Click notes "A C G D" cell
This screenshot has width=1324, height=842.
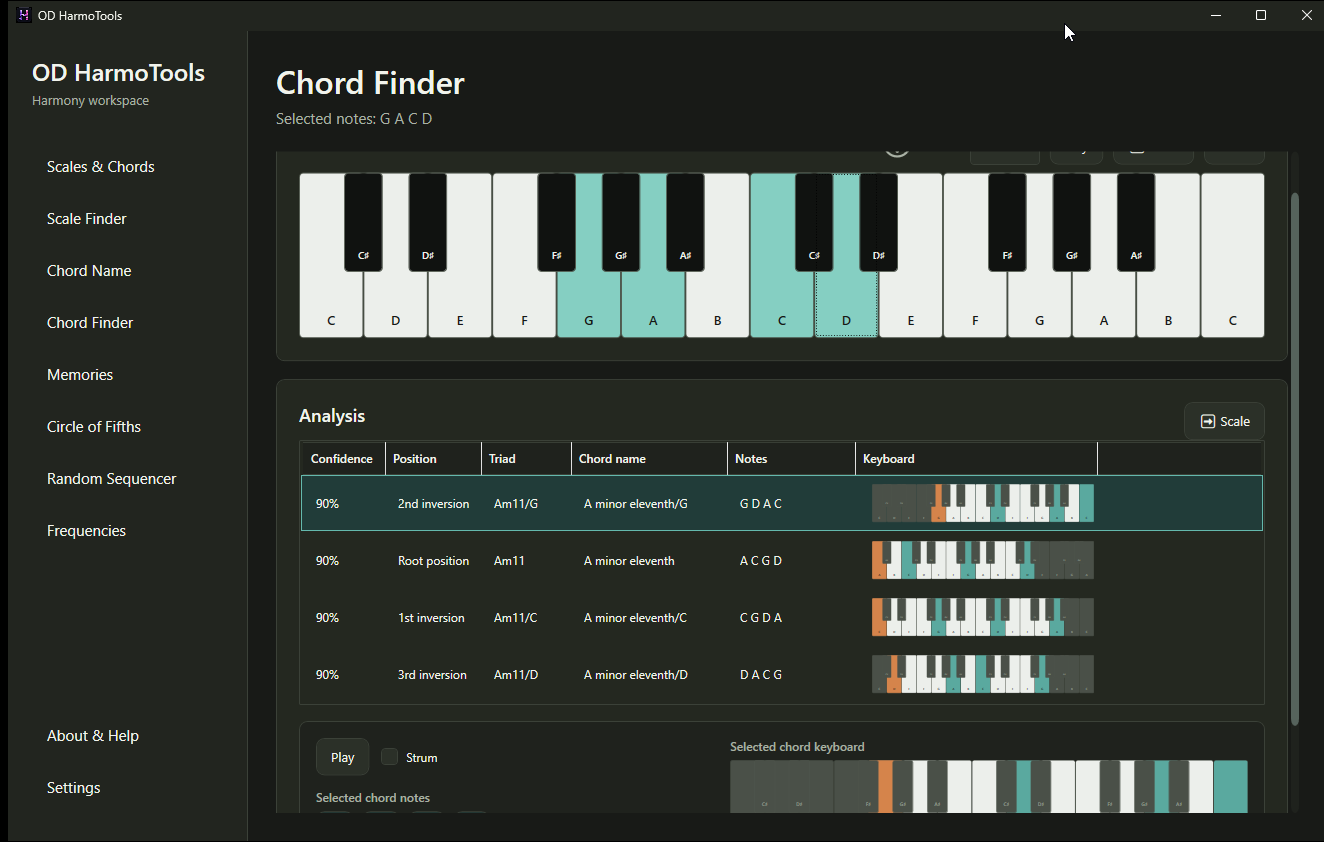click(761, 561)
